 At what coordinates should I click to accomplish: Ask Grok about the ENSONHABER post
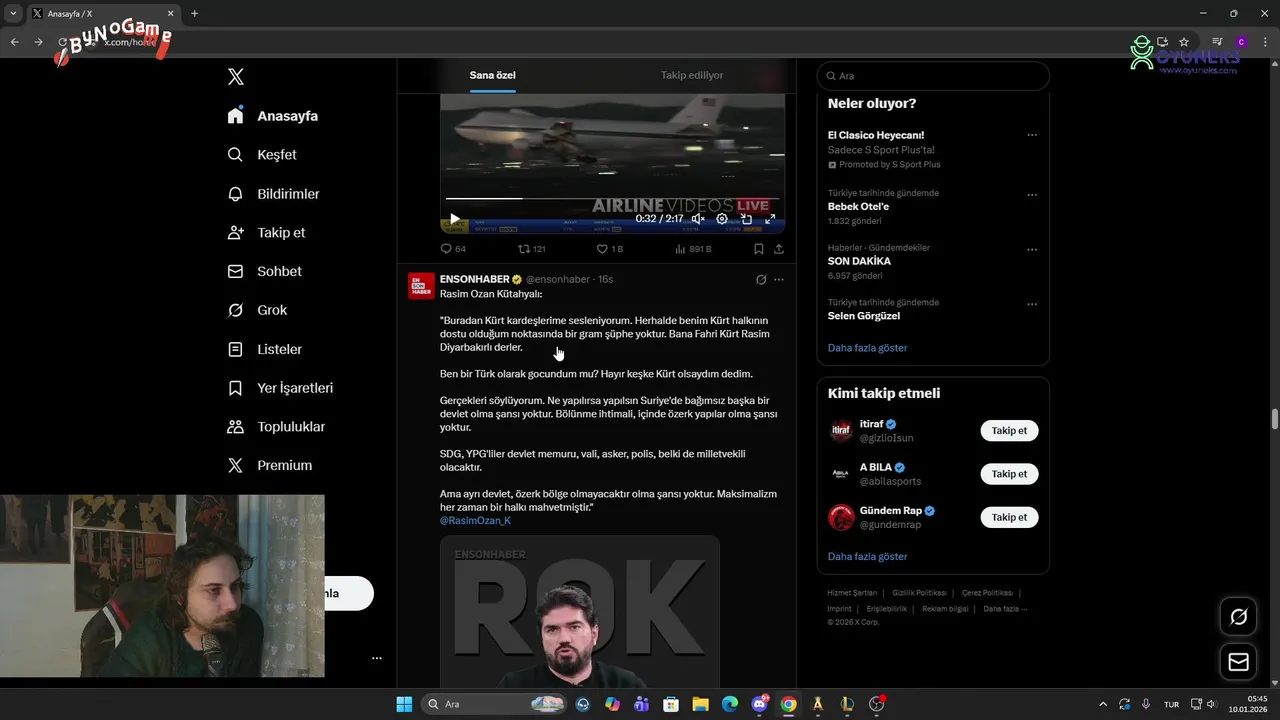pos(761,280)
